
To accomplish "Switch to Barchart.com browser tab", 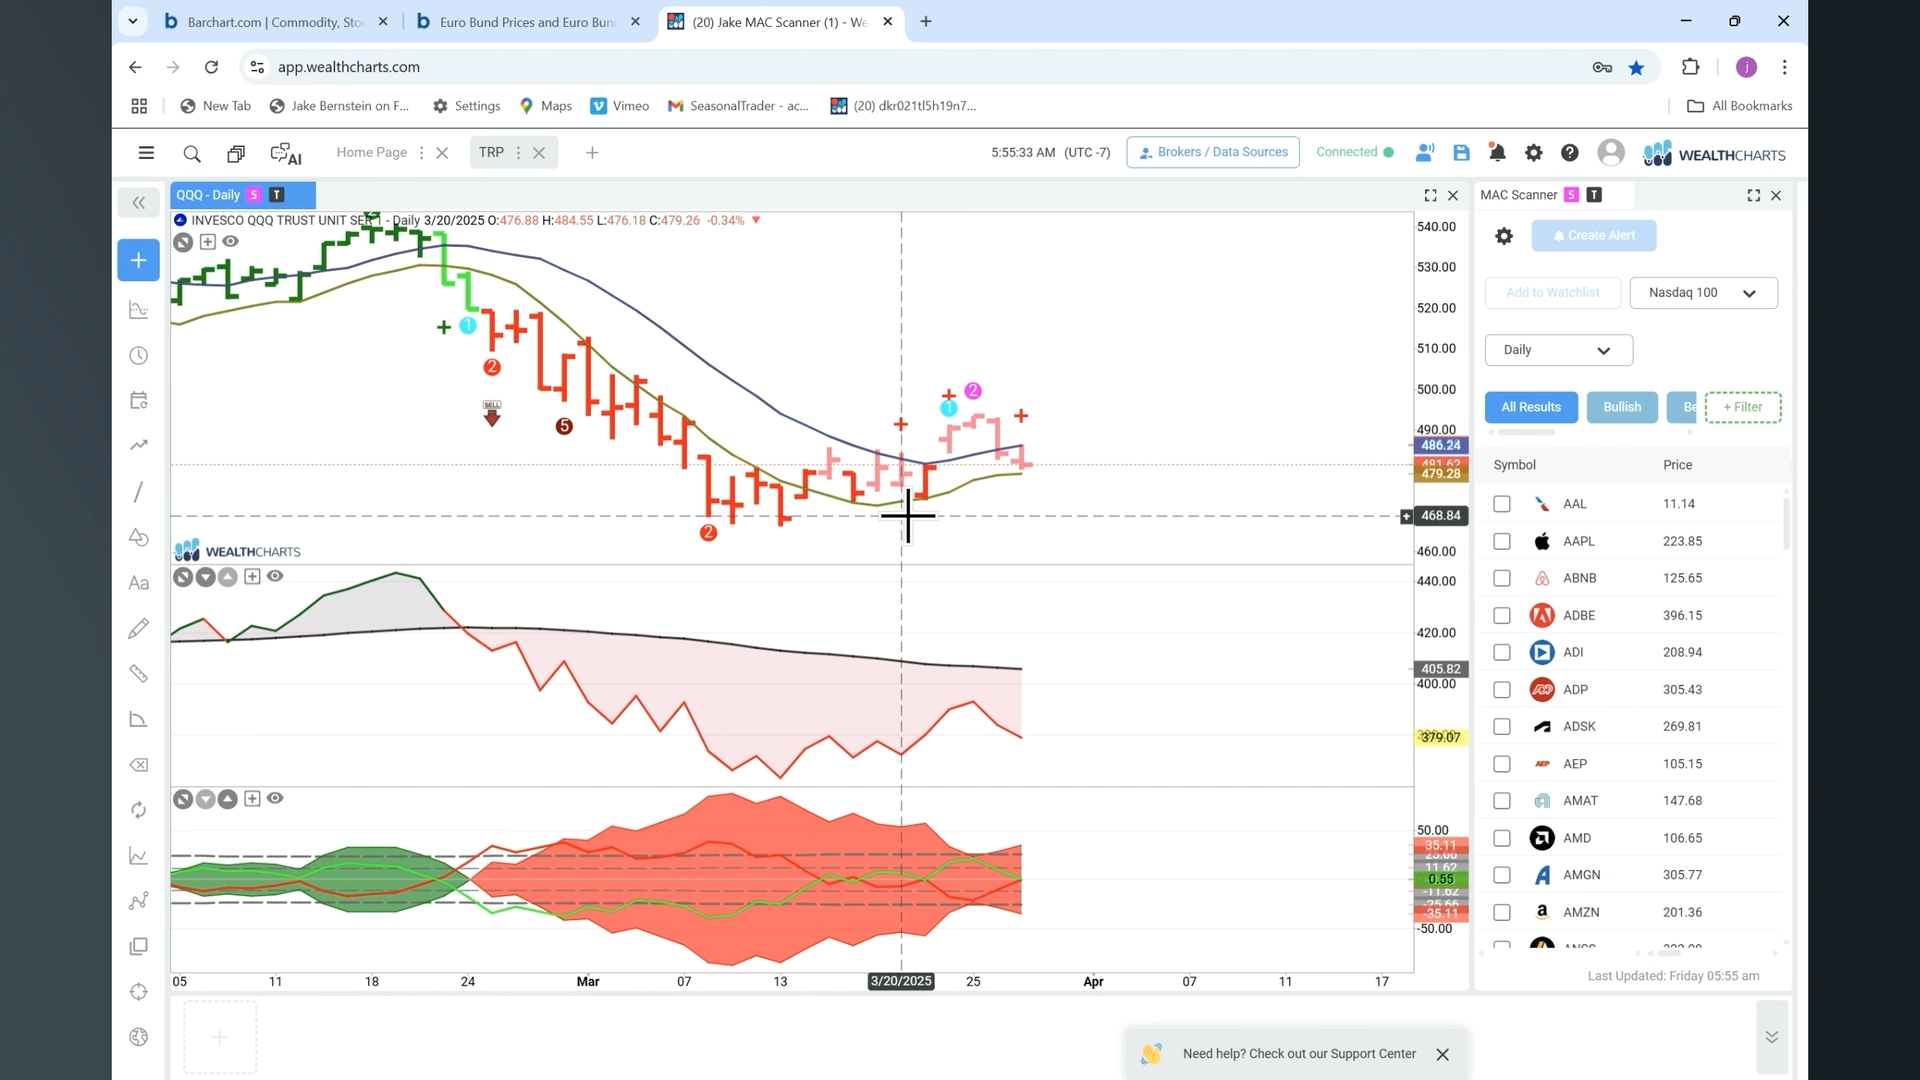I will pyautogui.click(x=275, y=22).
